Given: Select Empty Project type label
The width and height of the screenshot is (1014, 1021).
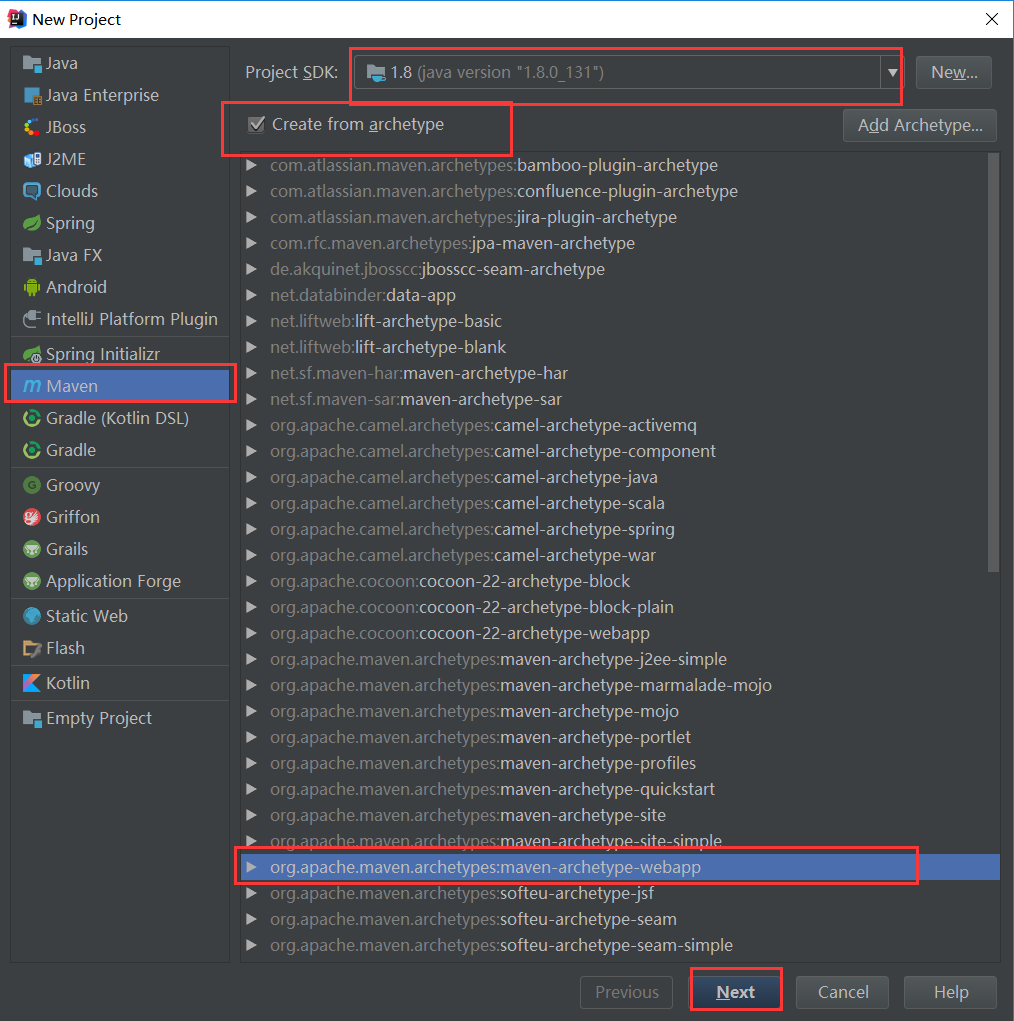Looking at the screenshot, I should pos(99,718).
